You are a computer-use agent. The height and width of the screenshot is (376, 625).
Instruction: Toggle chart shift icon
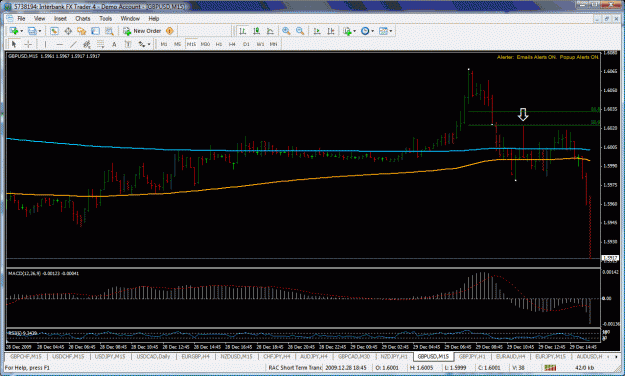tap(330, 31)
